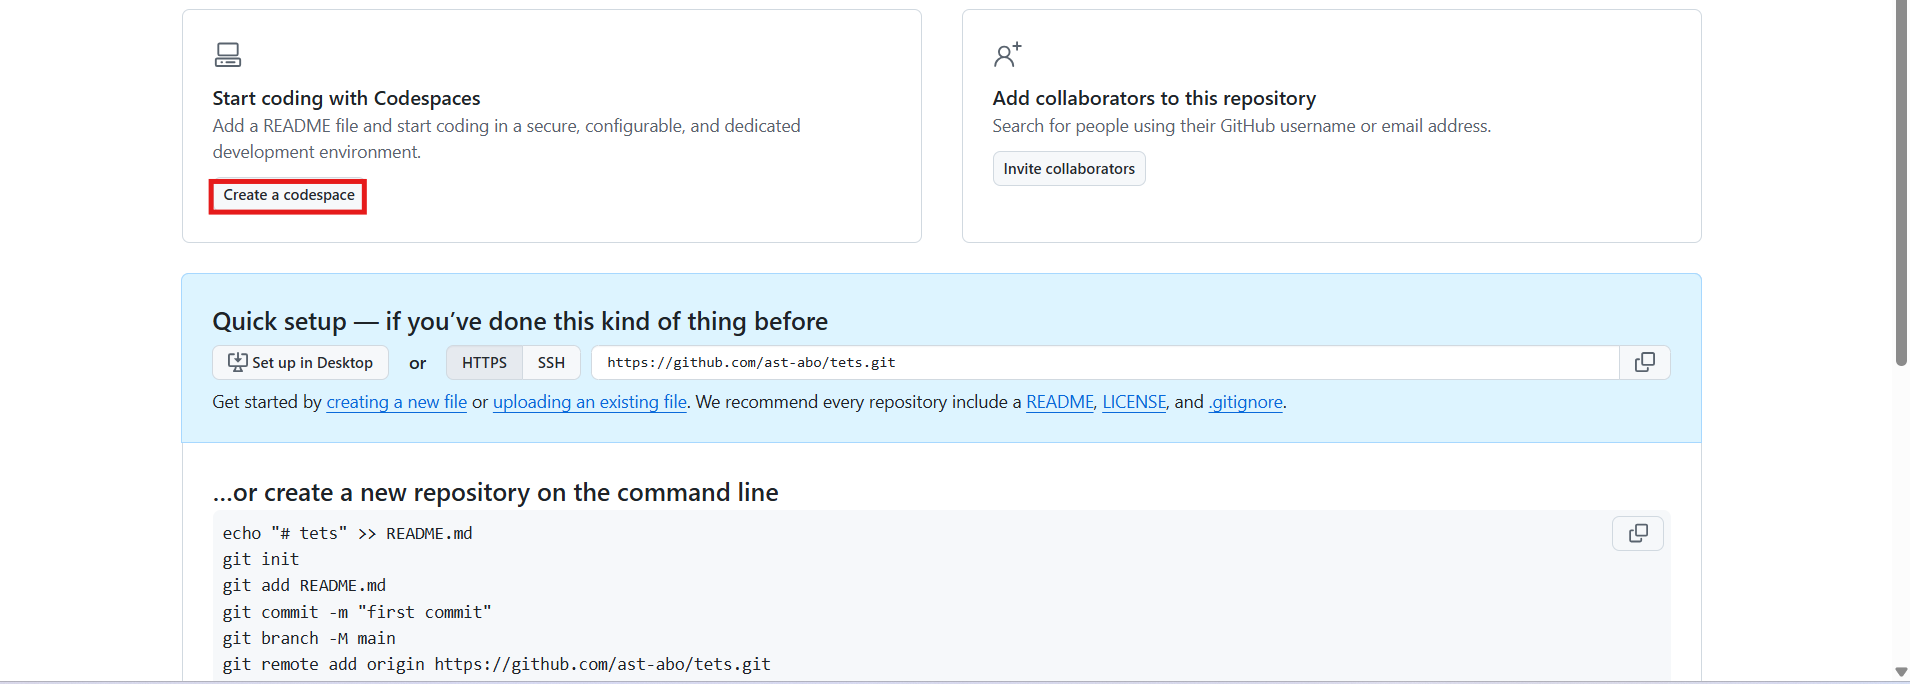Click the Codespaces laptop icon
The image size is (1910, 684).
click(x=228, y=54)
